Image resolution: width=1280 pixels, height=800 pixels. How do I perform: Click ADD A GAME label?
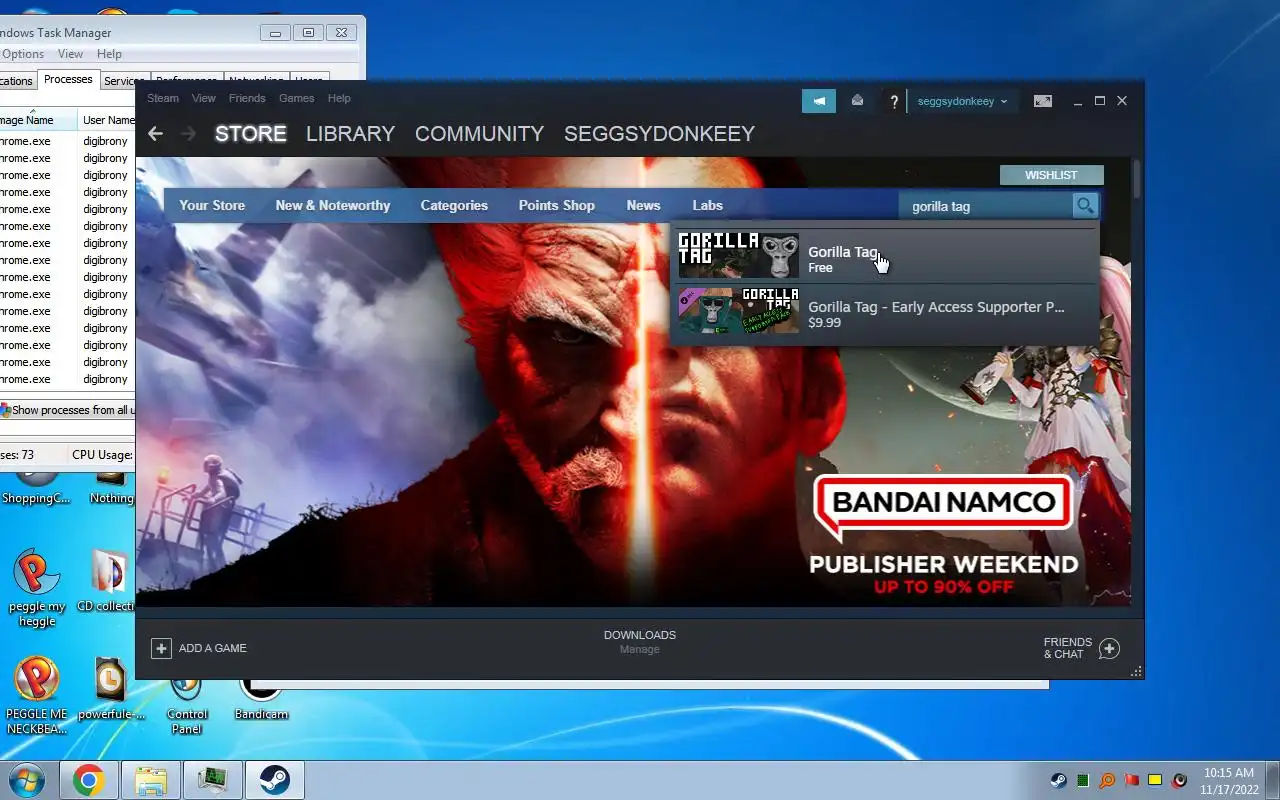pyautogui.click(x=212, y=648)
